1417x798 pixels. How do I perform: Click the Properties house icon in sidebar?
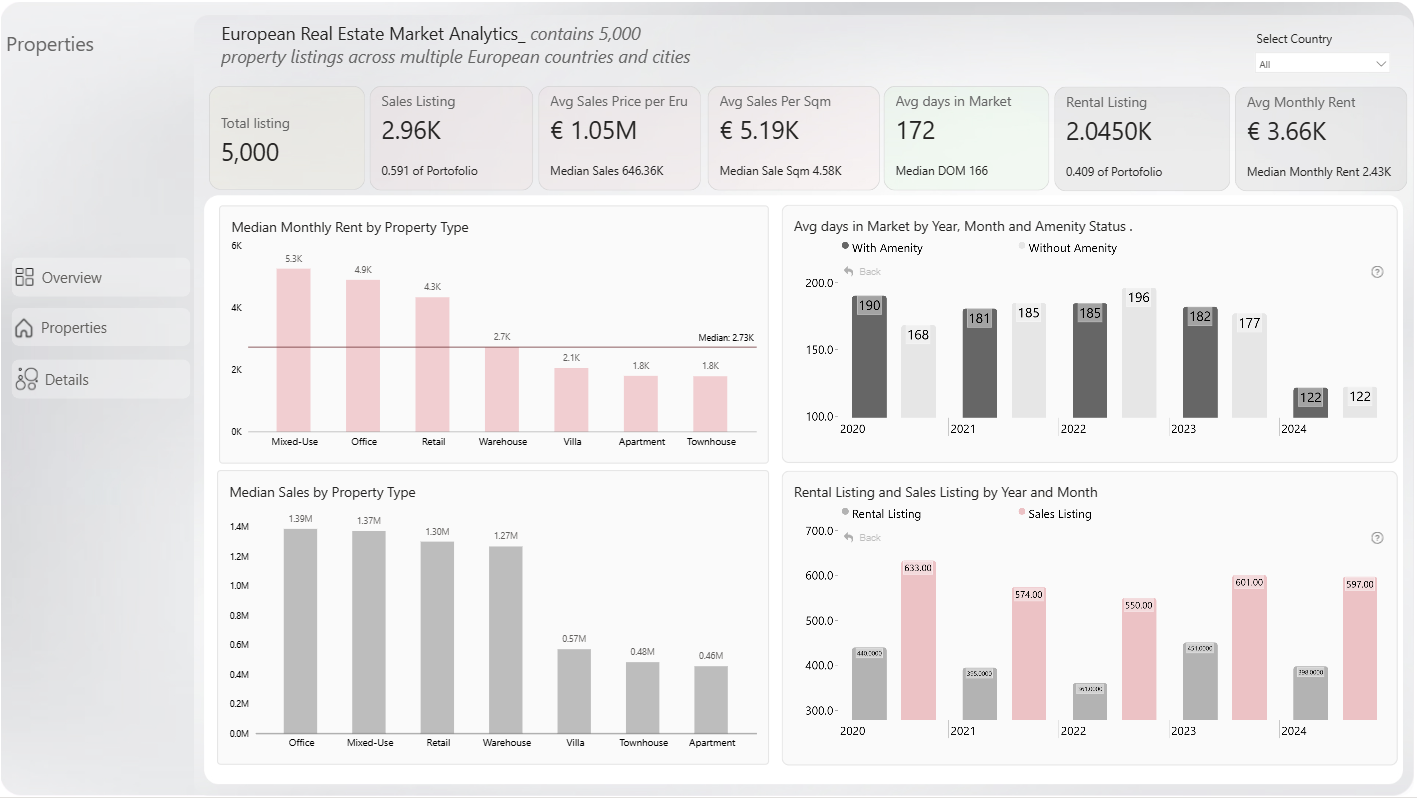(24, 328)
